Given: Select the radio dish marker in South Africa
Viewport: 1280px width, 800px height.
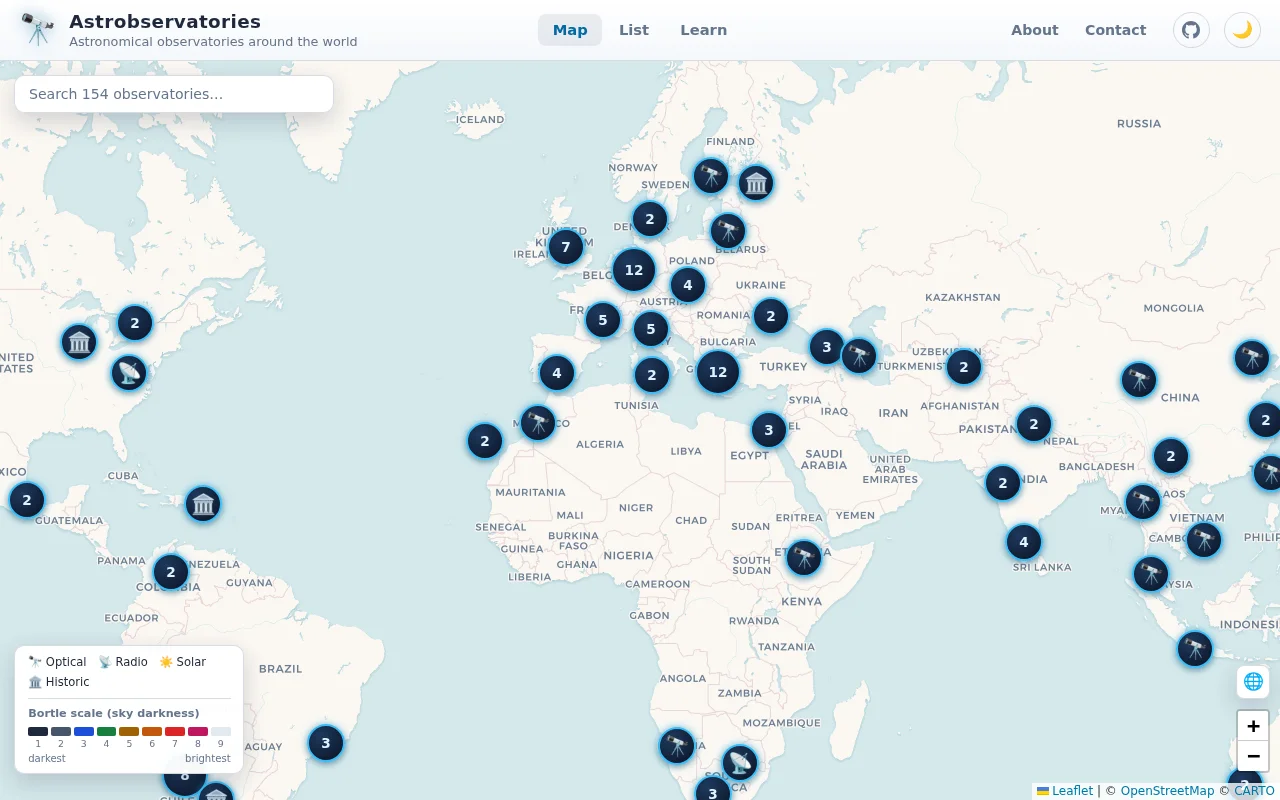Looking at the screenshot, I should (x=740, y=763).
